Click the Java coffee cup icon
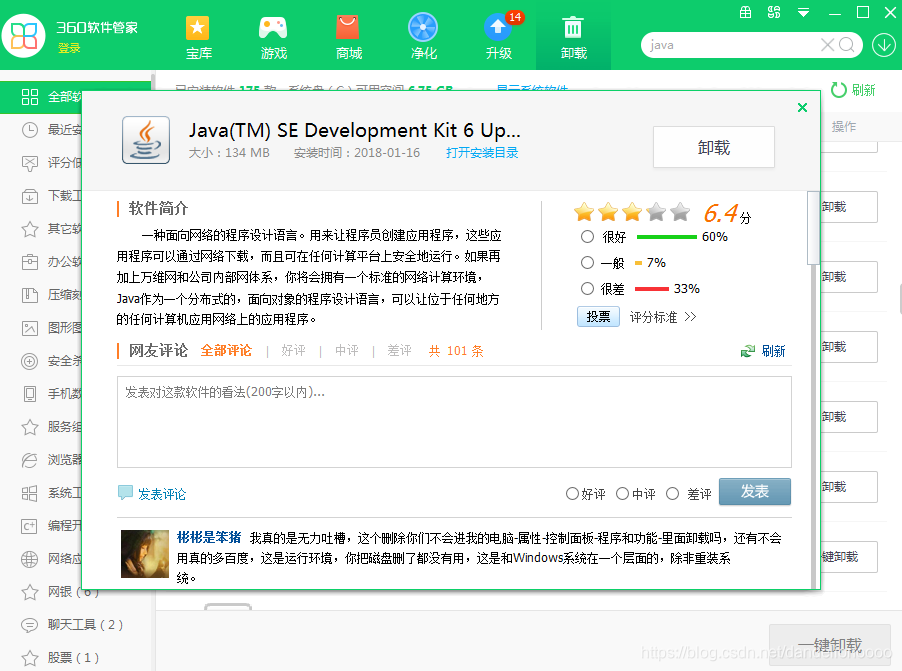The height and width of the screenshot is (671, 902). click(x=146, y=140)
